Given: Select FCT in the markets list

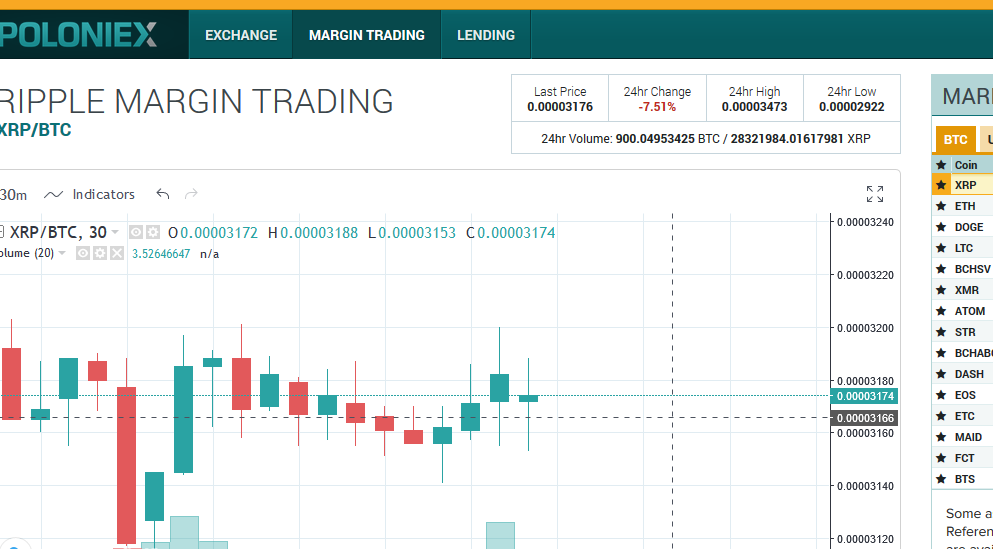Looking at the screenshot, I should click(x=965, y=458).
